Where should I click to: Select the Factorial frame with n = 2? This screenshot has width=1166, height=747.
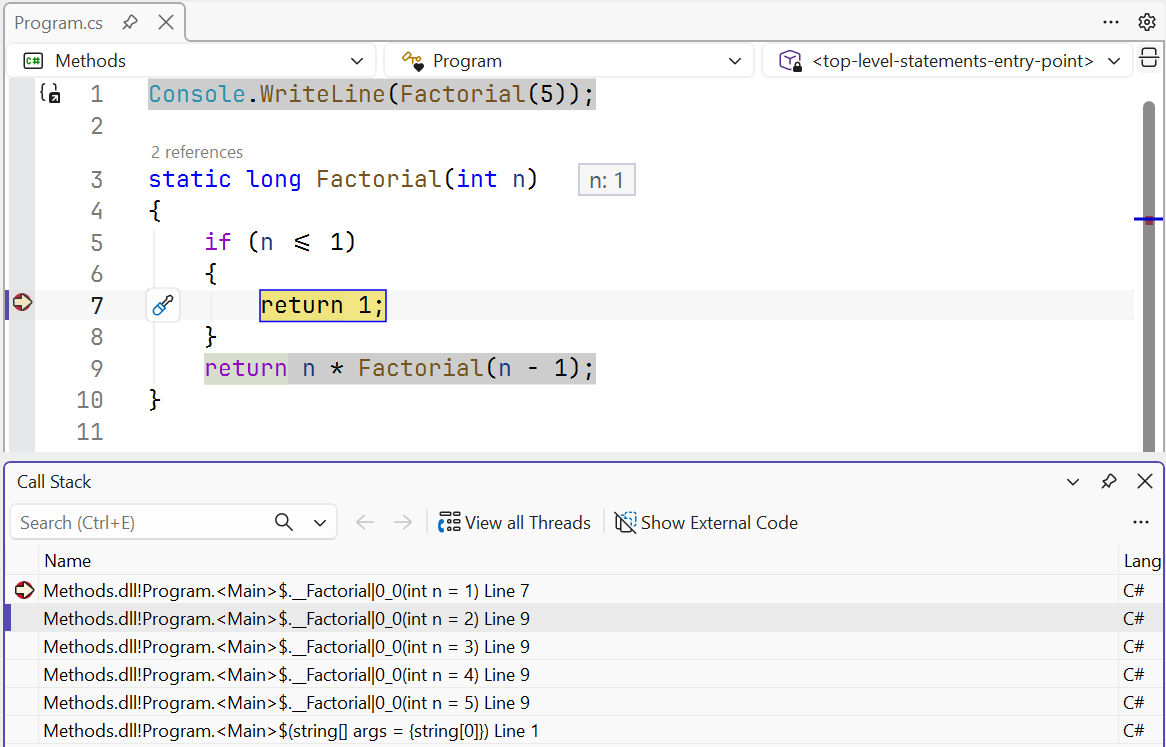click(x=584, y=618)
